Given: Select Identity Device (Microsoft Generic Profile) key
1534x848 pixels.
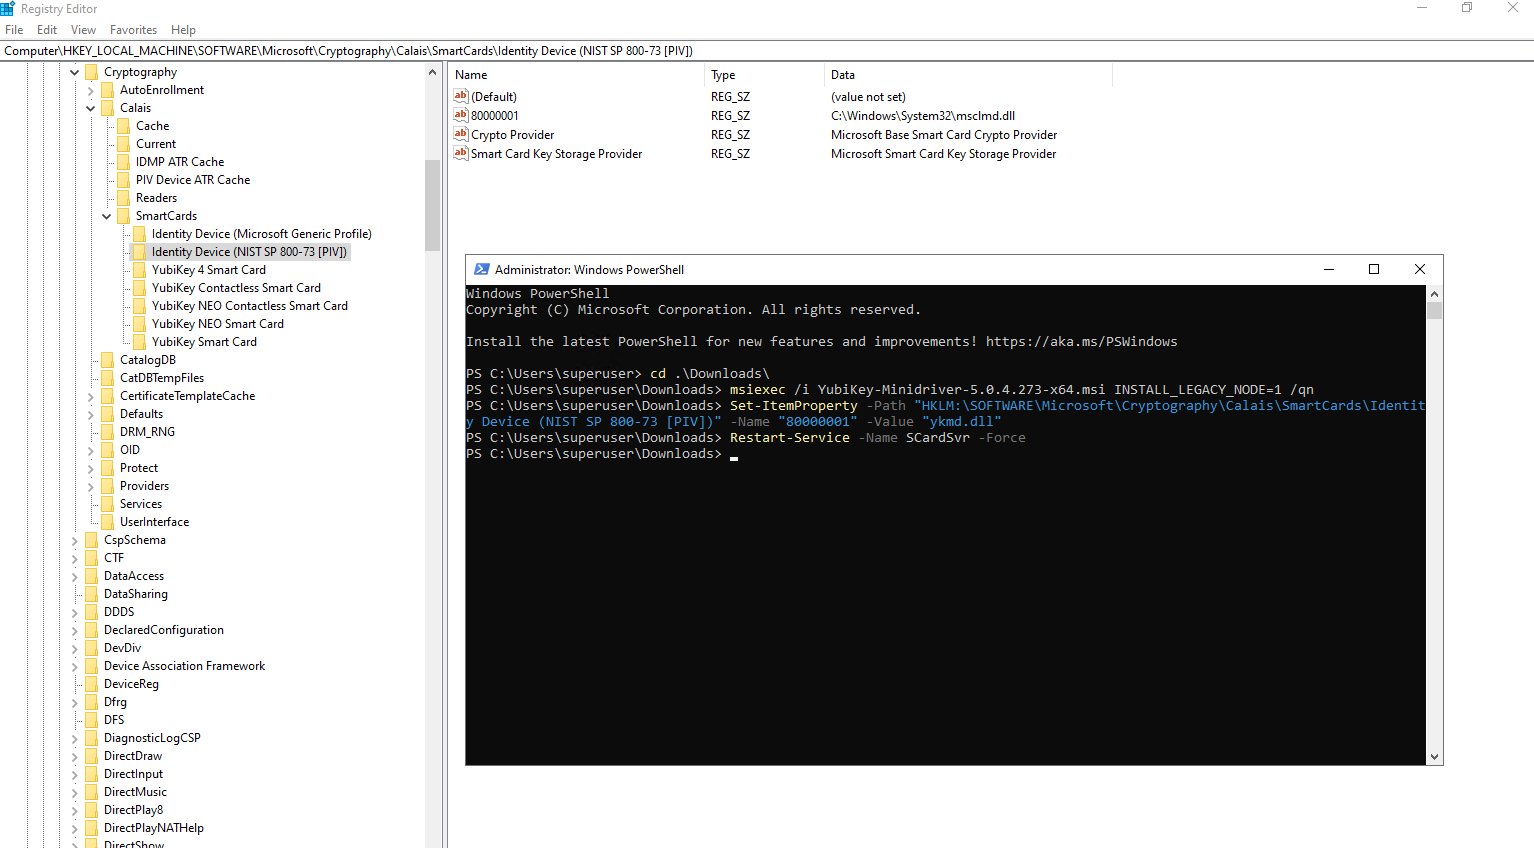Looking at the screenshot, I should click(x=261, y=234).
